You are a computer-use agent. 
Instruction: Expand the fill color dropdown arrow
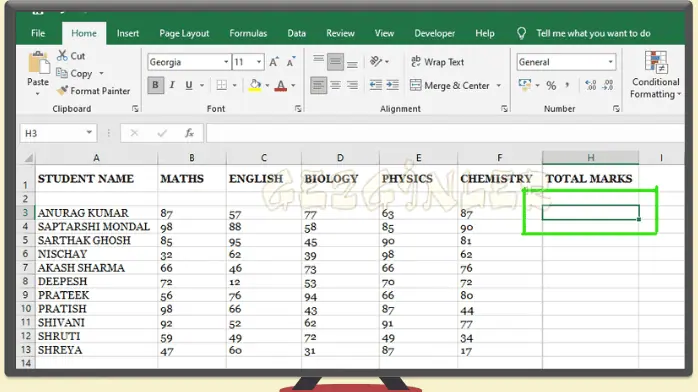click(x=267, y=85)
